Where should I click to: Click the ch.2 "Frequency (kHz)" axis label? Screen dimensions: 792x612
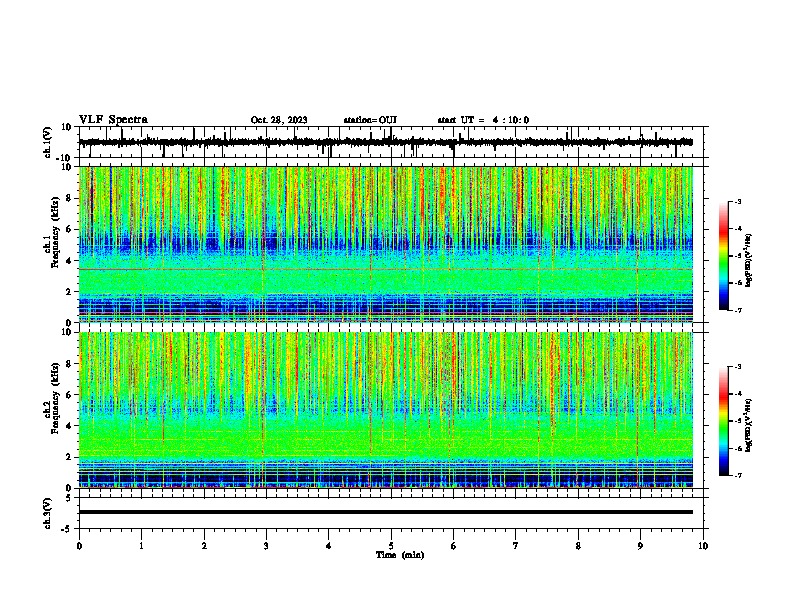click(x=55, y=398)
